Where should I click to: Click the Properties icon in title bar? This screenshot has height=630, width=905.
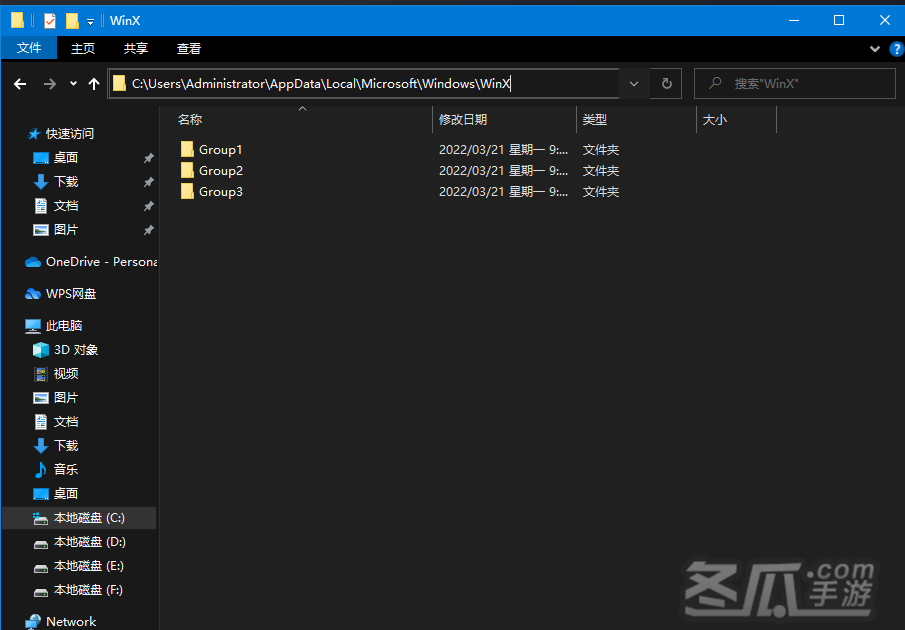click(50, 21)
